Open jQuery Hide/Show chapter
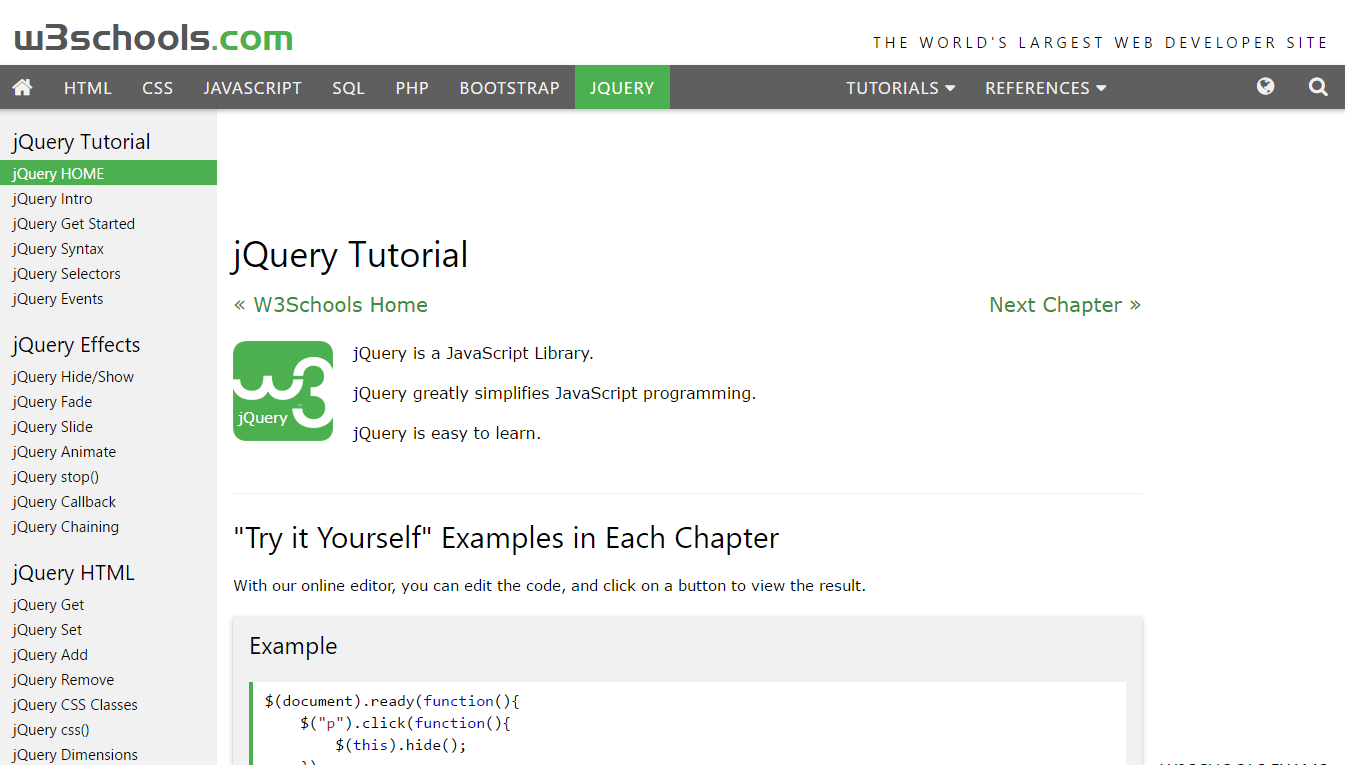Screen dimensions: 1345x765 click(108, 376)
